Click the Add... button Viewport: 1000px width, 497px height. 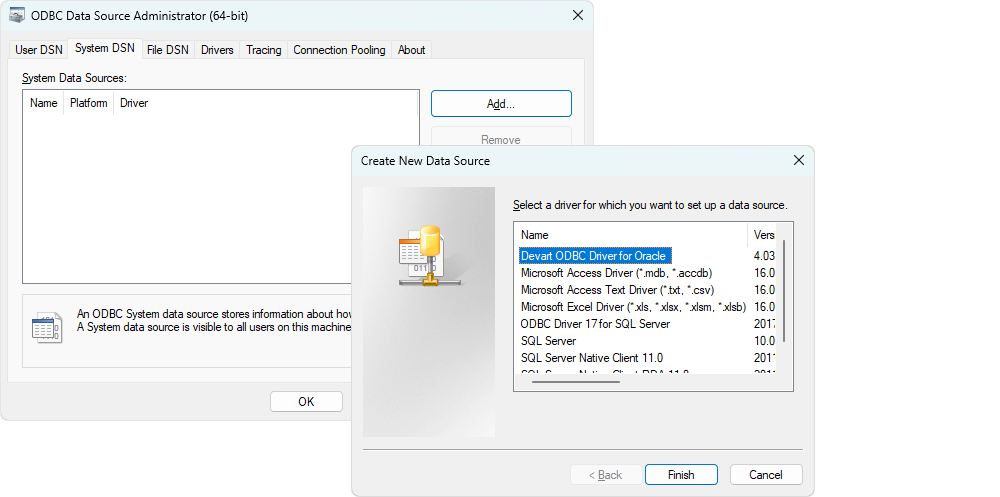click(x=501, y=104)
